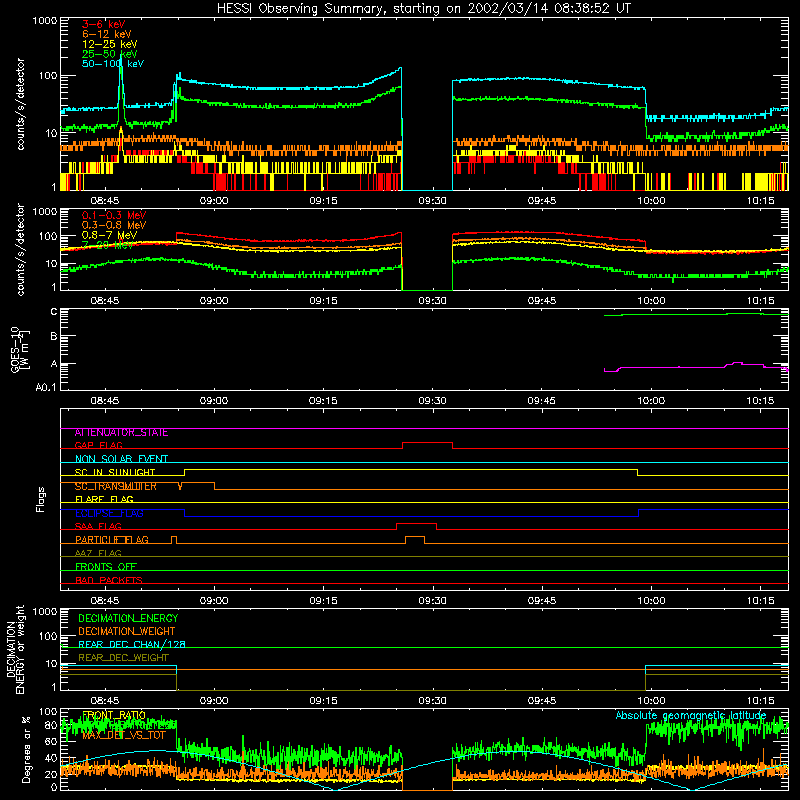Click the 'REAR_DEC_CHAN/128' legend label
This screenshot has height=800, width=800.
pos(132,644)
